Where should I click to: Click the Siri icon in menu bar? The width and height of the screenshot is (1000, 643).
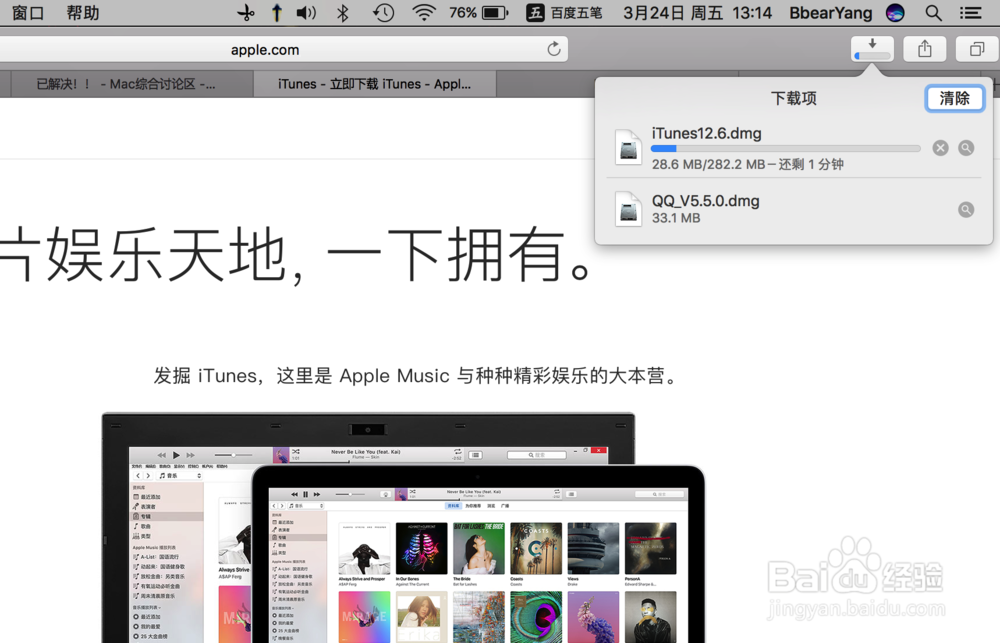(x=895, y=13)
